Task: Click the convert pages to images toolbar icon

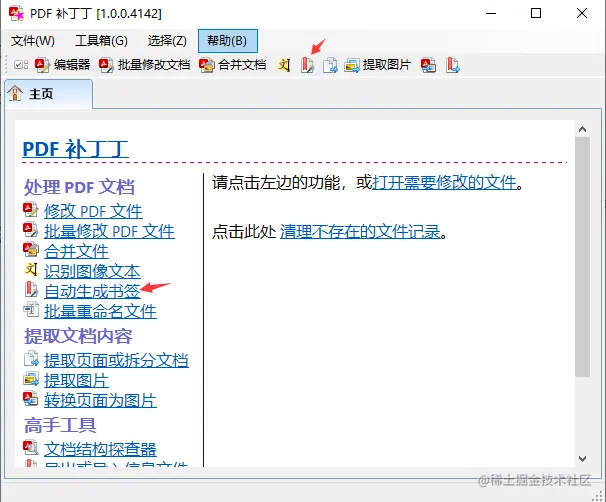Action: [428, 65]
